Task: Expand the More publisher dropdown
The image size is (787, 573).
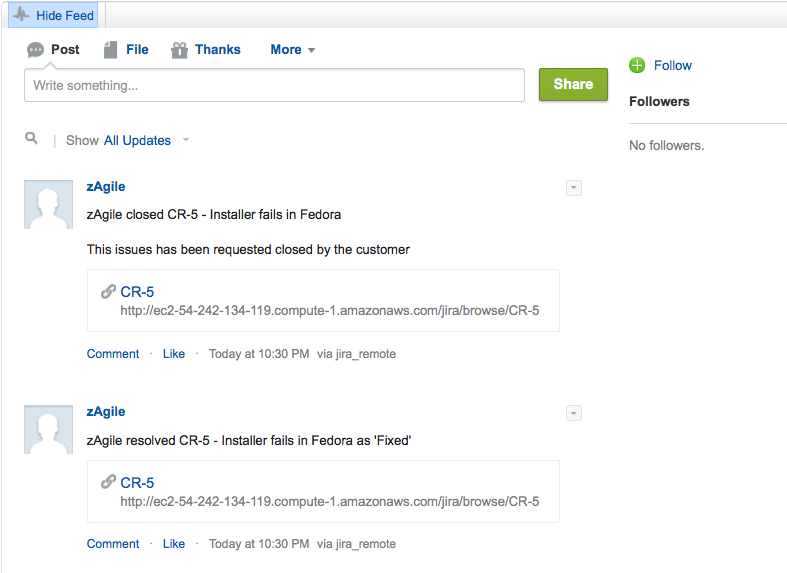Action: [293, 50]
